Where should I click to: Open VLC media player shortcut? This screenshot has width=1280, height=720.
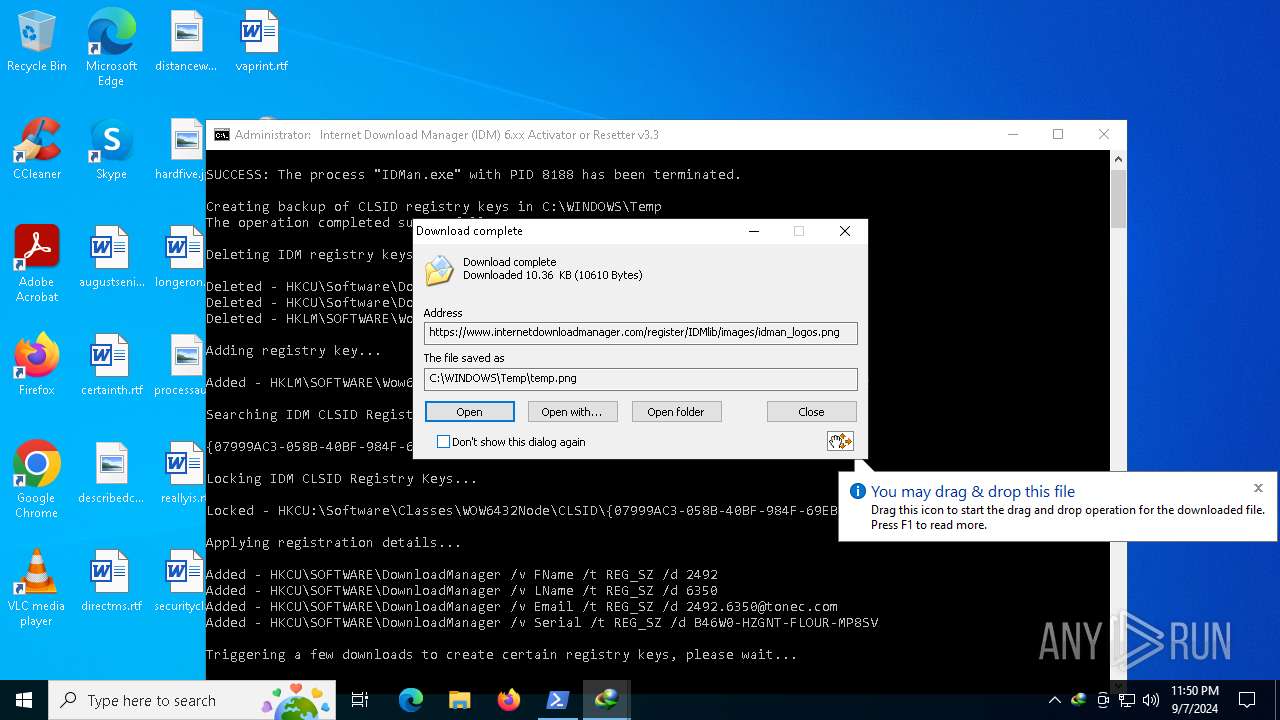coord(37,588)
